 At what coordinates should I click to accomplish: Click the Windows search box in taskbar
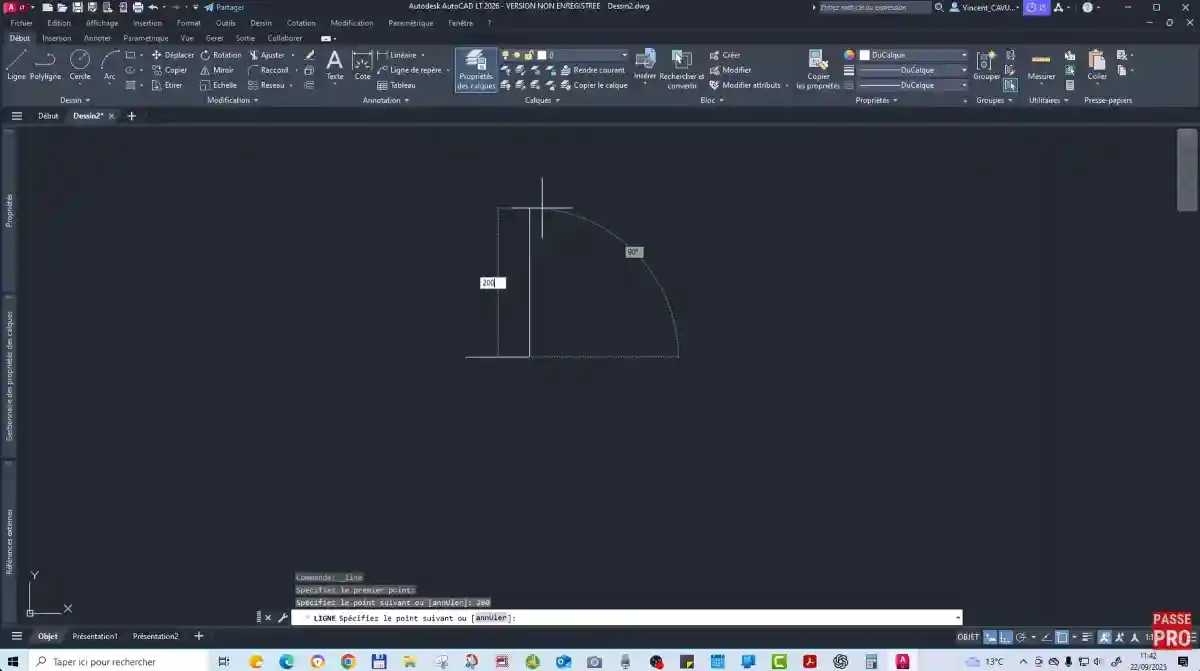(118, 661)
